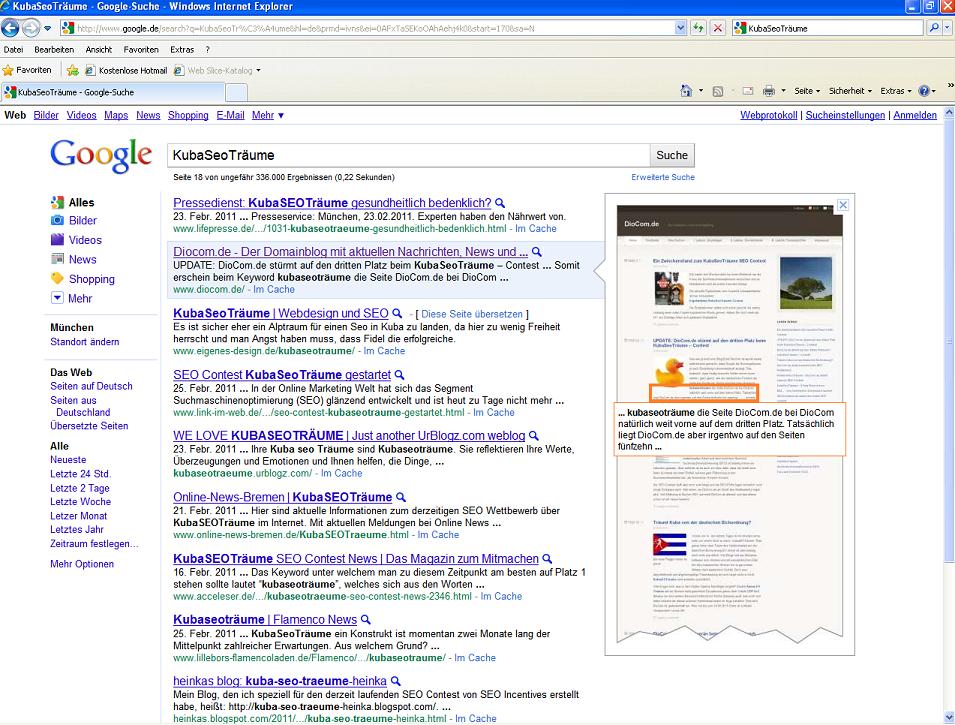Click the Anmelden sign-in link

tap(915, 115)
